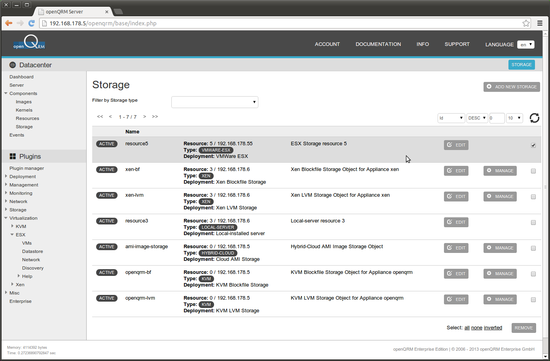550x361 pixels.
Task: Tick the checkbox for xen-bf row
Action: click(x=533, y=171)
